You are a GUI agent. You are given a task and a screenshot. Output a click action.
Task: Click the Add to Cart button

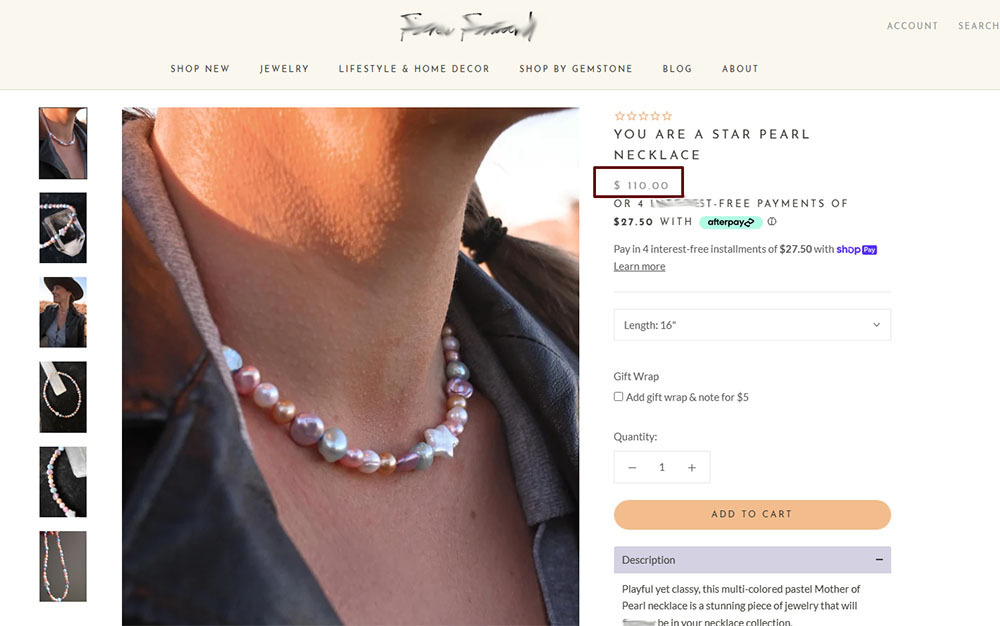pos(751,514)
